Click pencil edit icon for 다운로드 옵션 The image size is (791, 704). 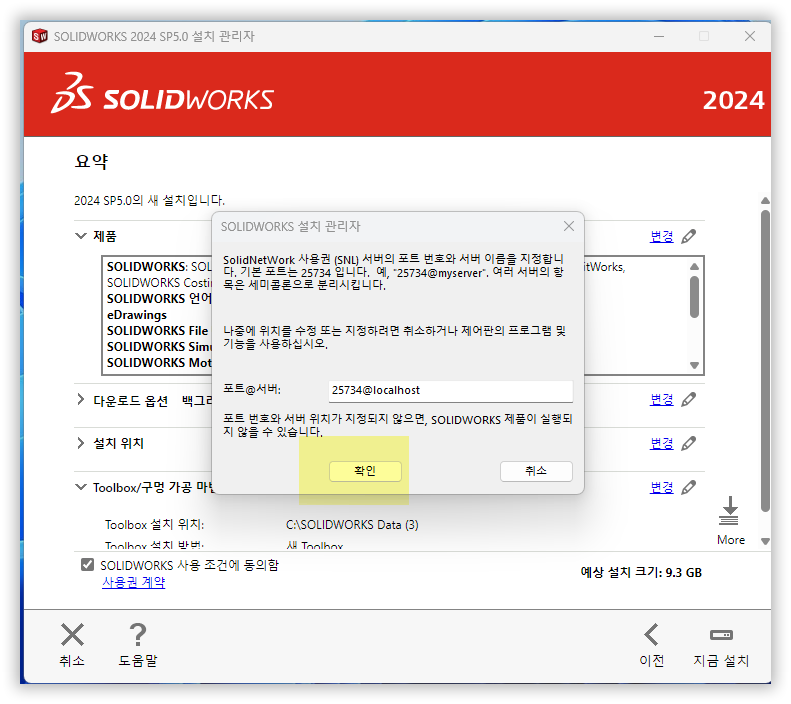point(689,399)
